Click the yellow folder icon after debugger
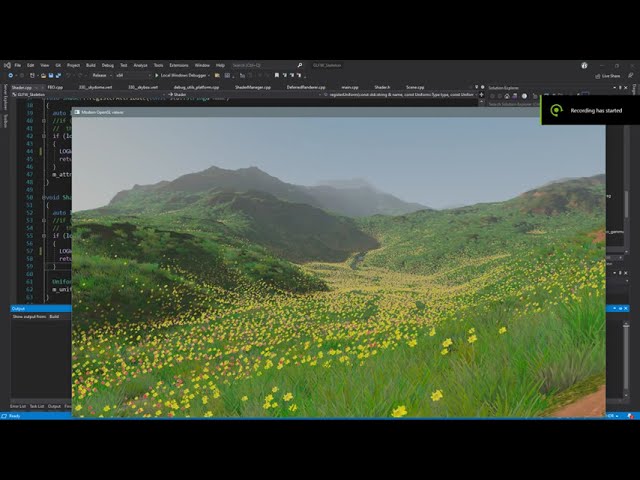This screenshot has height=480, width=640. tap(217, 76)
